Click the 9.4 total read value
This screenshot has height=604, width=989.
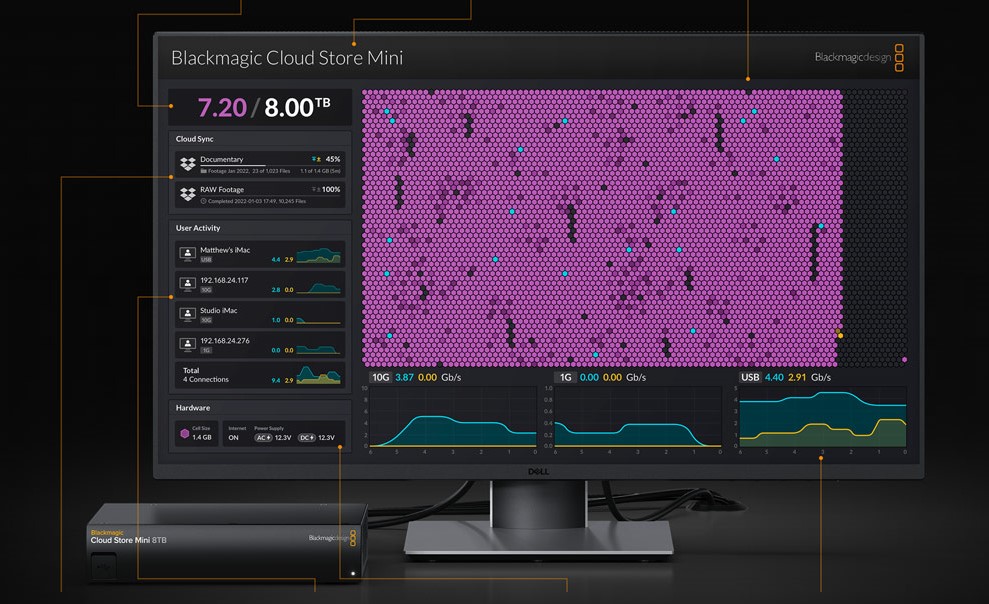tap(276, 380)
